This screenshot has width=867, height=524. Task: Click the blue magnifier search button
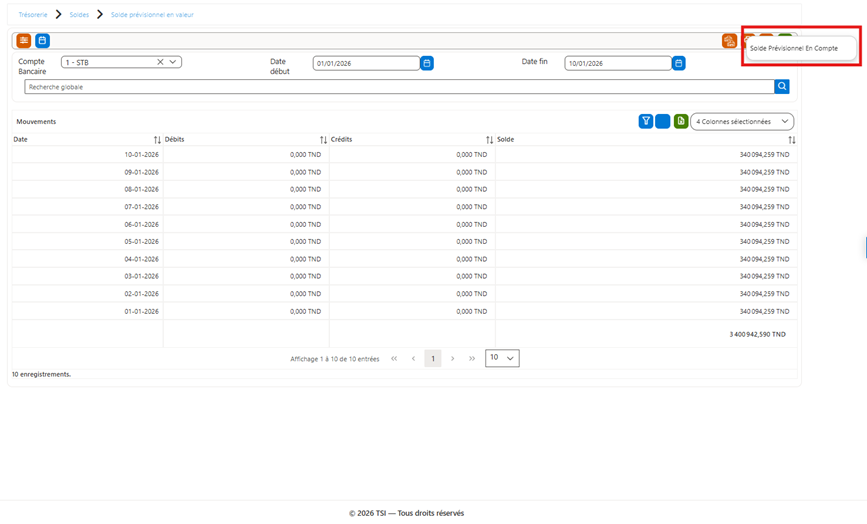782,86
